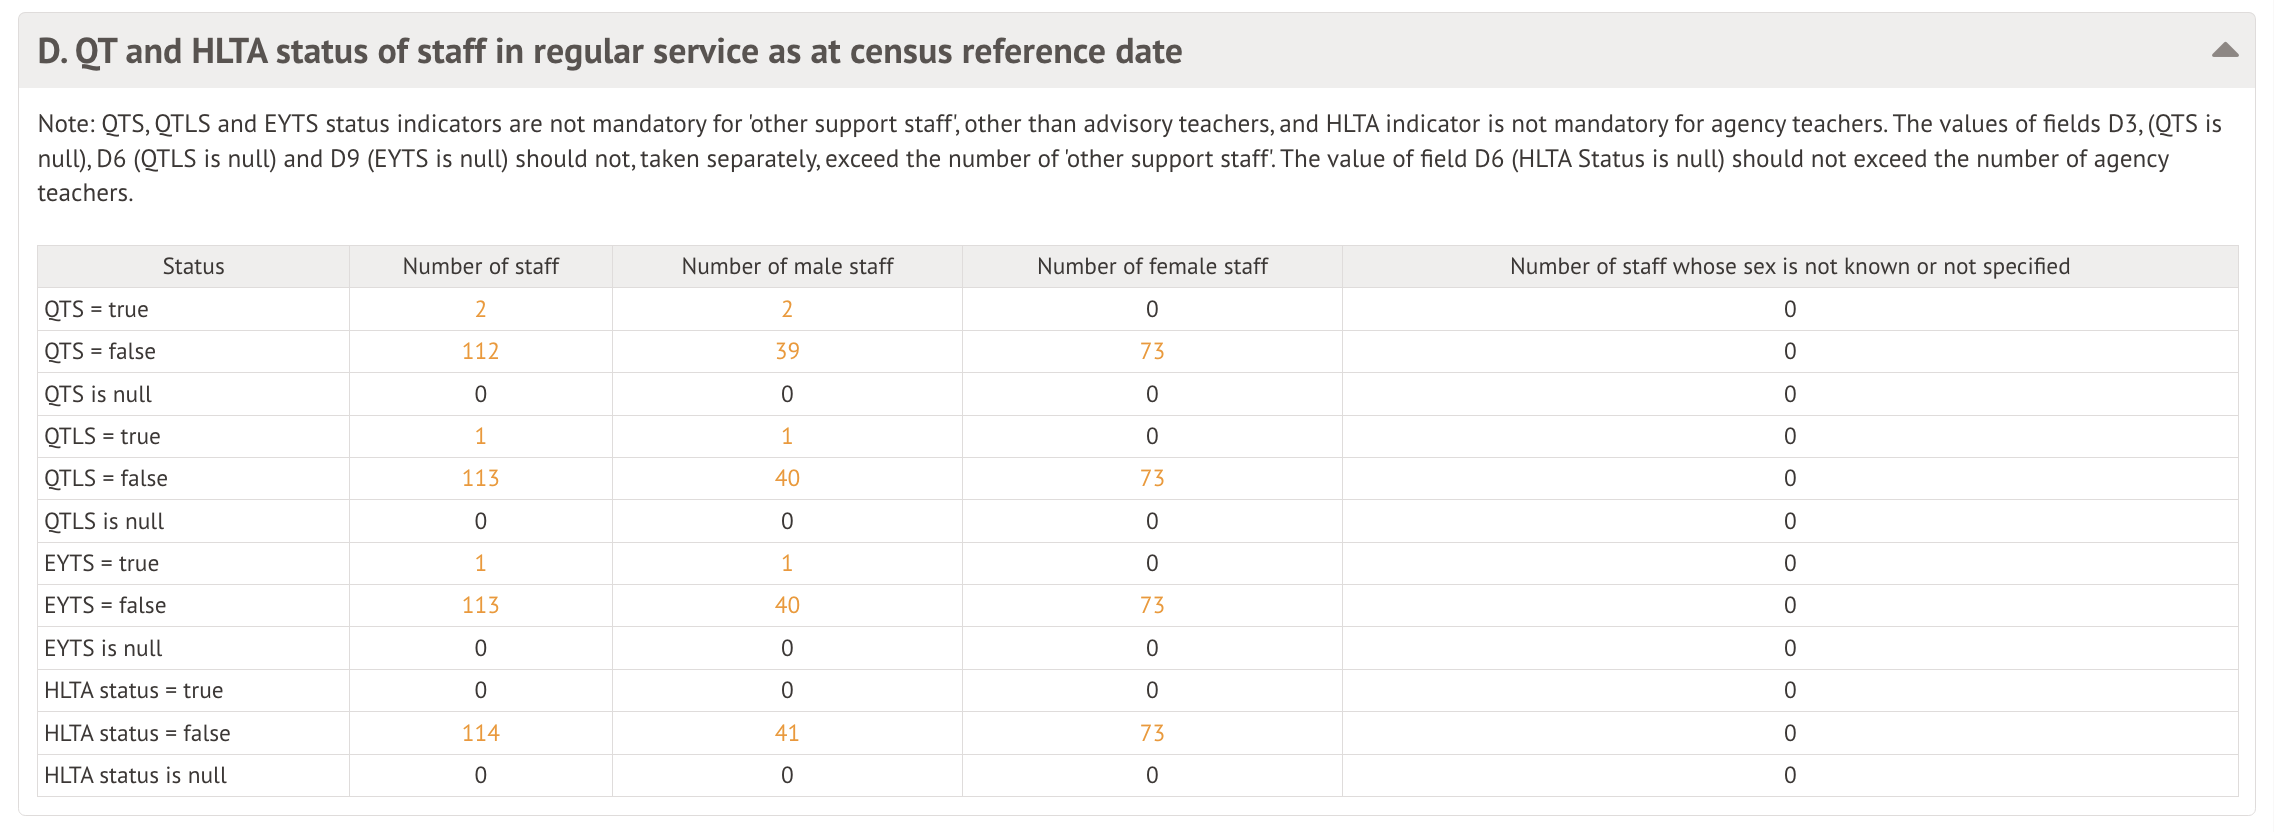Collapse section D using the arrow icon

[x=2224, y=50]
